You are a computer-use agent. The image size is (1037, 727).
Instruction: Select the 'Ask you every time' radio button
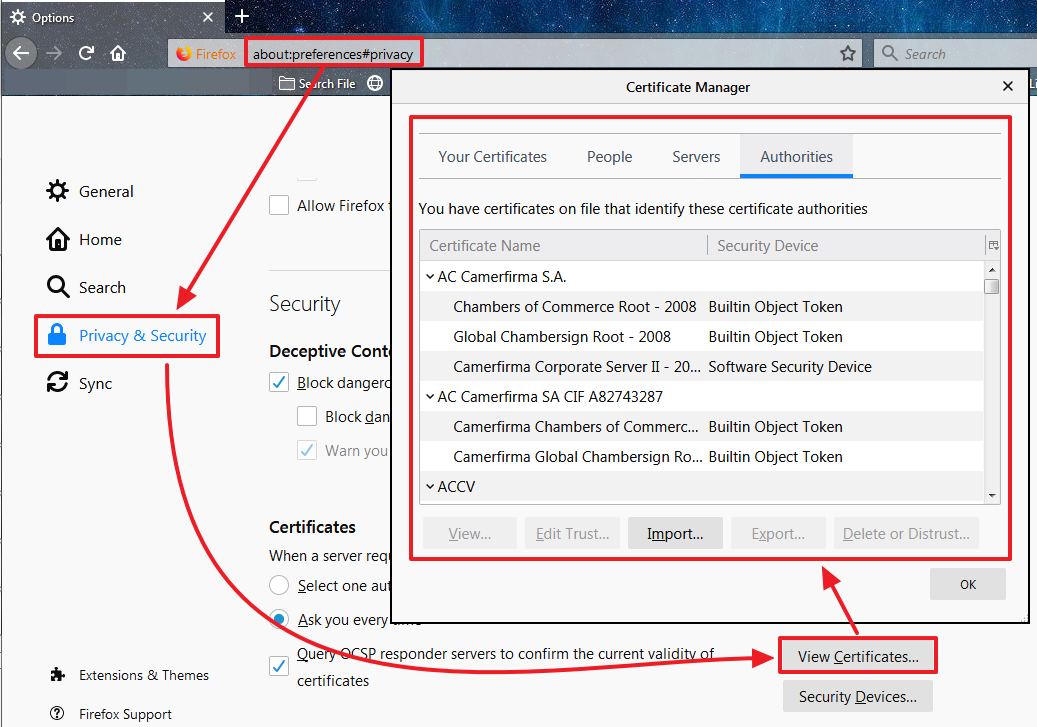point(279,619)
